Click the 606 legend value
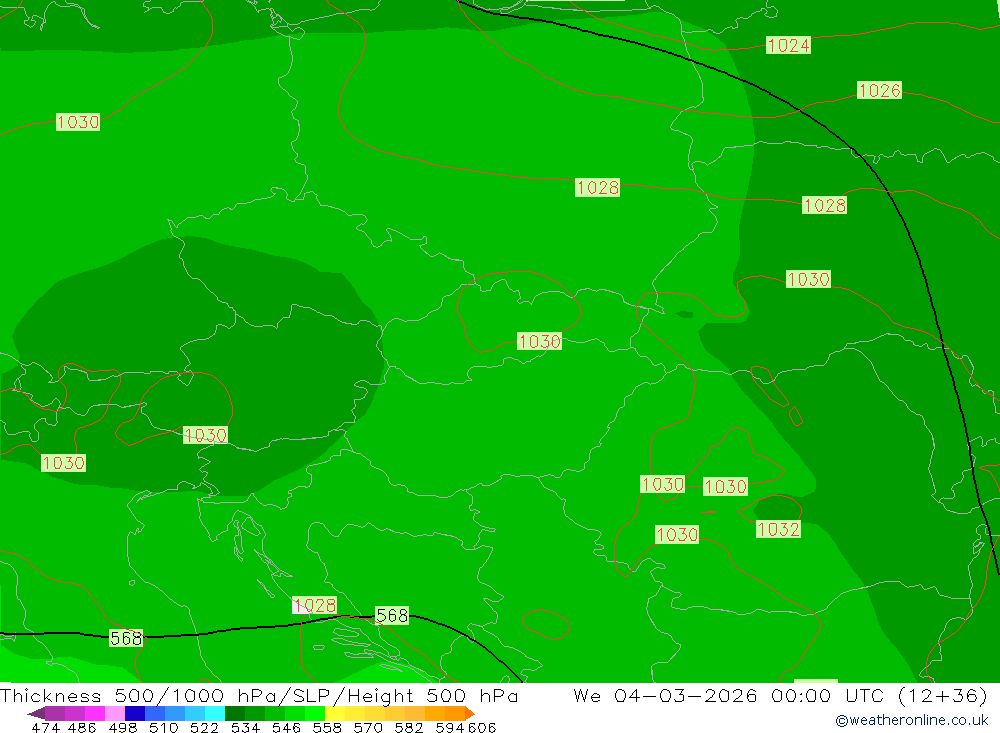Screen dimensions: 1000x733 tap(482, 728)
